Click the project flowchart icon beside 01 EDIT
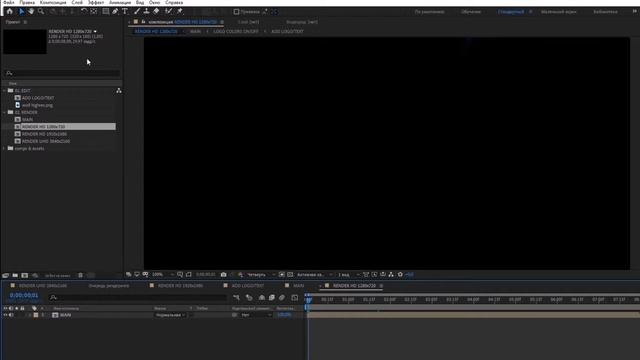 pyautogui.click(x=119, y=91)
